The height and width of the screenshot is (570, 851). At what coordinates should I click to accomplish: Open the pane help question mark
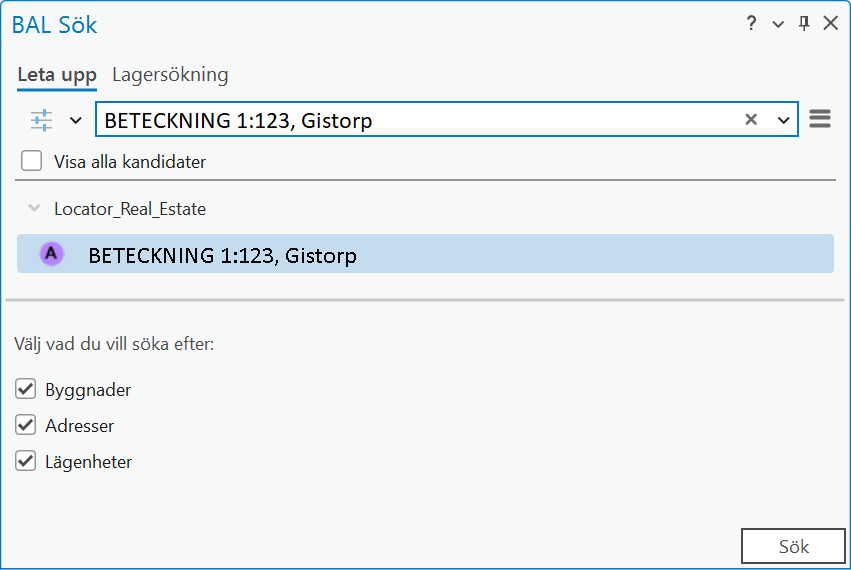pos(752,24)
